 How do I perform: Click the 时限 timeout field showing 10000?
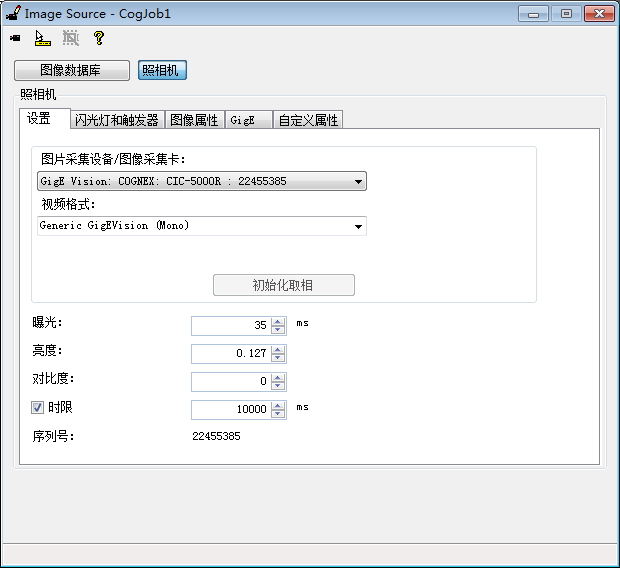click(x=231, y=409)
